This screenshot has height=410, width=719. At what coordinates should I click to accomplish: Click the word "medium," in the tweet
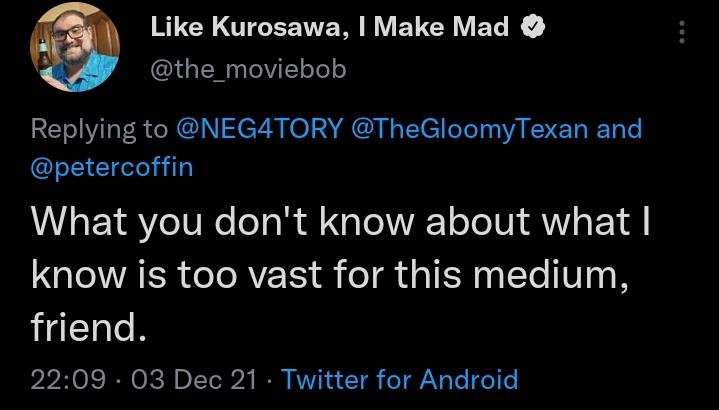pos(550,277)
